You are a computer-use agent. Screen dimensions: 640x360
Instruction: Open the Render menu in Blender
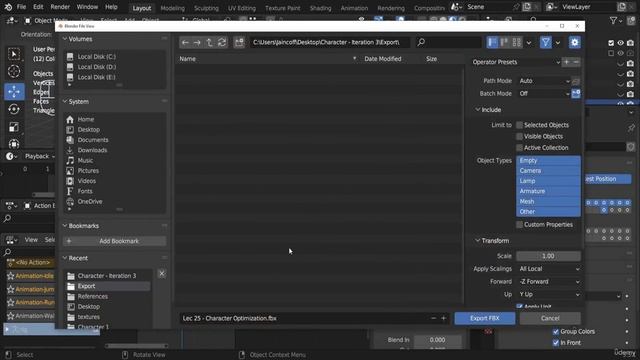tap(60, 7)
